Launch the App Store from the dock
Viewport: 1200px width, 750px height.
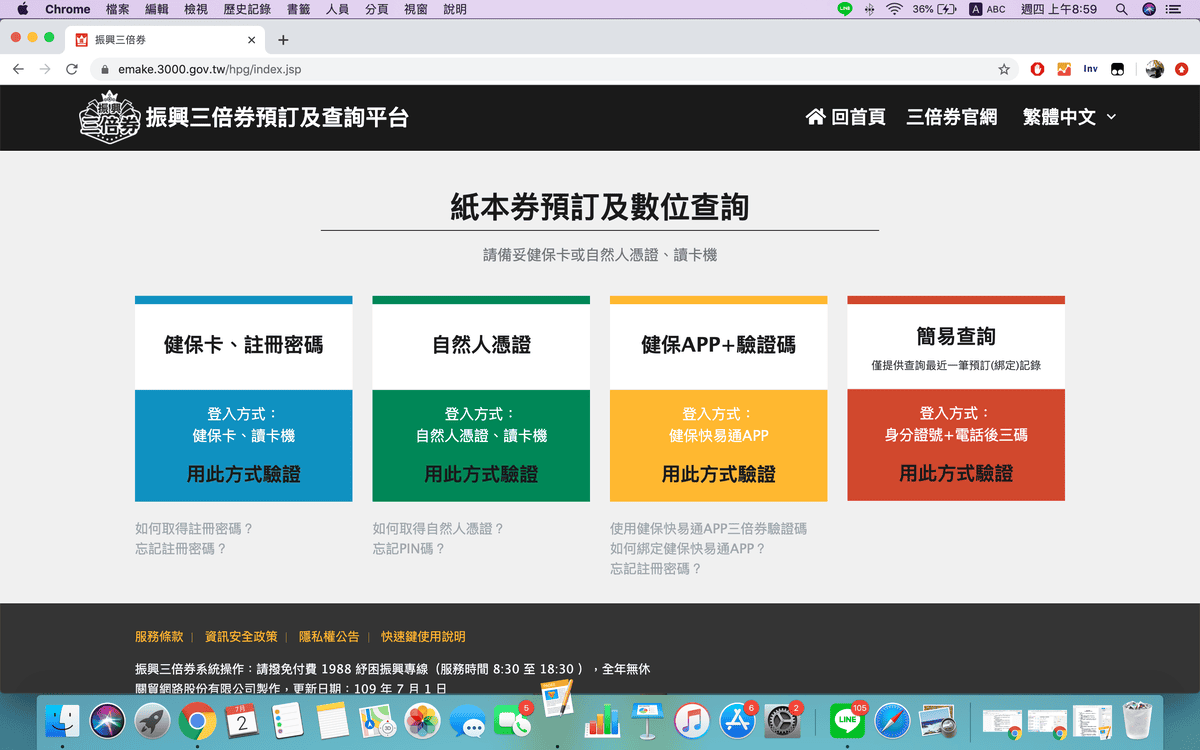[x=737, y=721]
